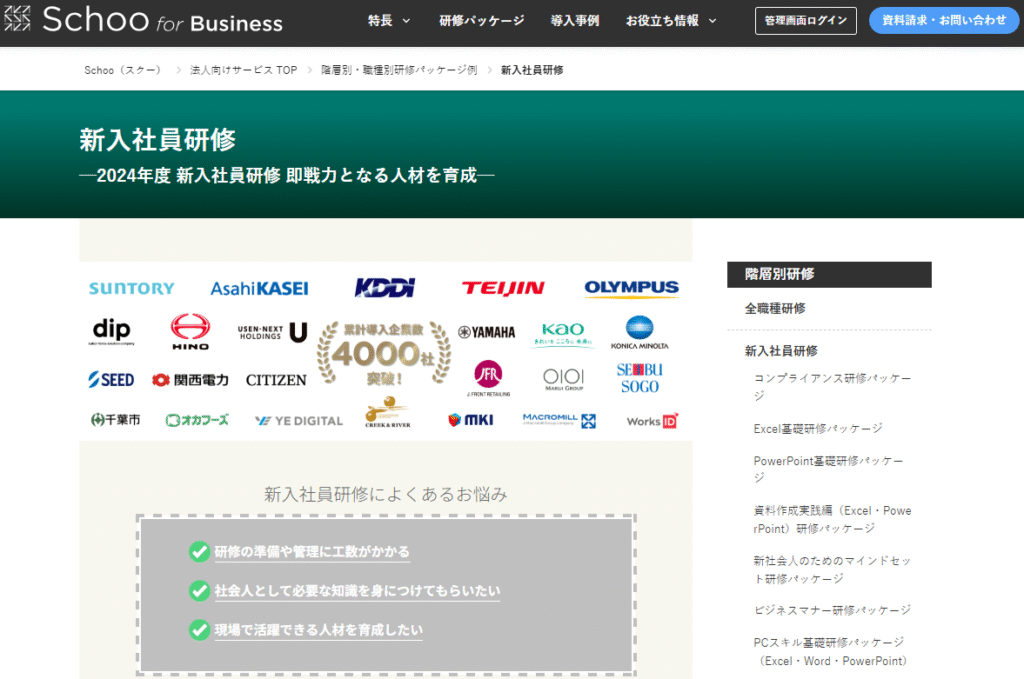The height and width of the screenshot is (679, 1024).
Task: Click the CITIZEN logo
Action: (x=276, y=380)
